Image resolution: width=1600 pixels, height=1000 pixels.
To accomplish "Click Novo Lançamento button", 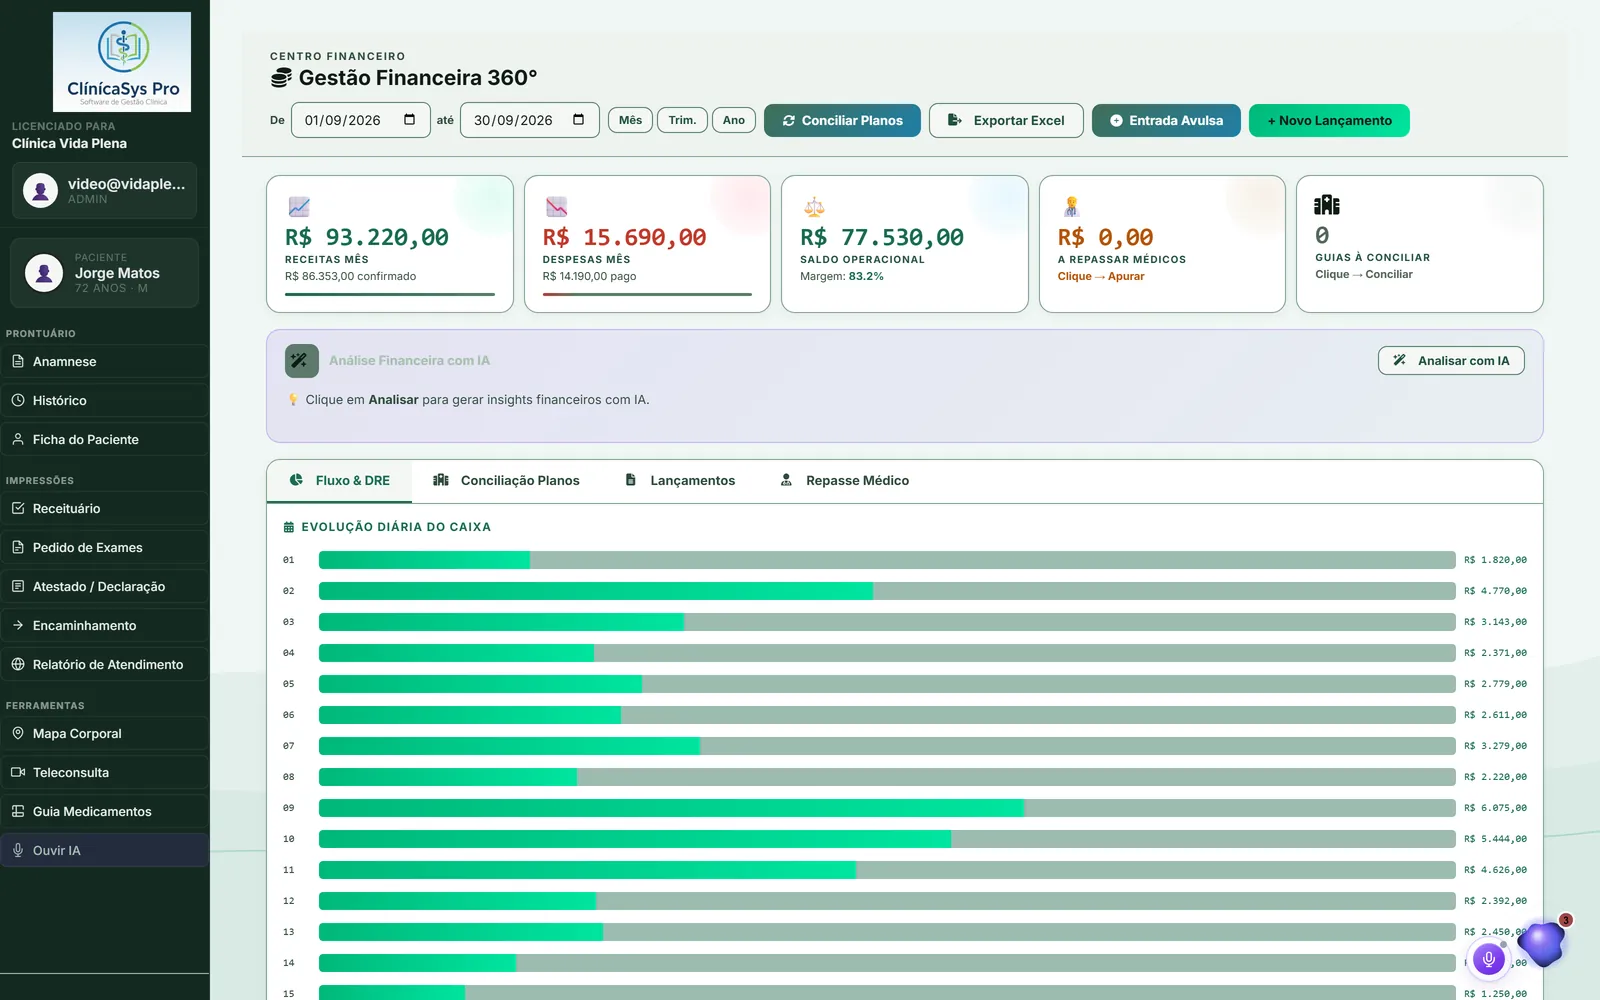I will (x=1329, y=120).
